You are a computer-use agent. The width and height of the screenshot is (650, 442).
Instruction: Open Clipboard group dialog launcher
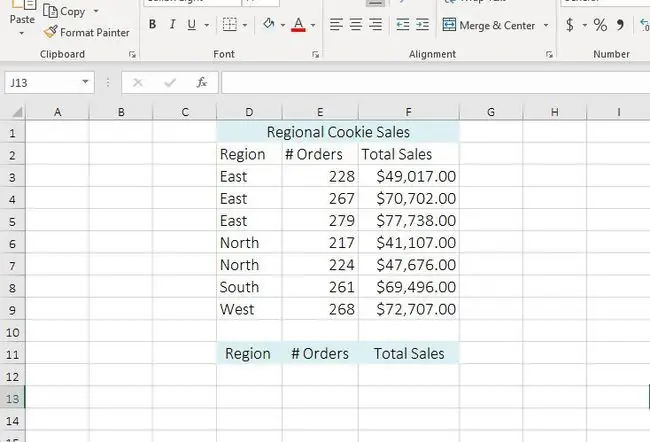[x=132, y=54]
